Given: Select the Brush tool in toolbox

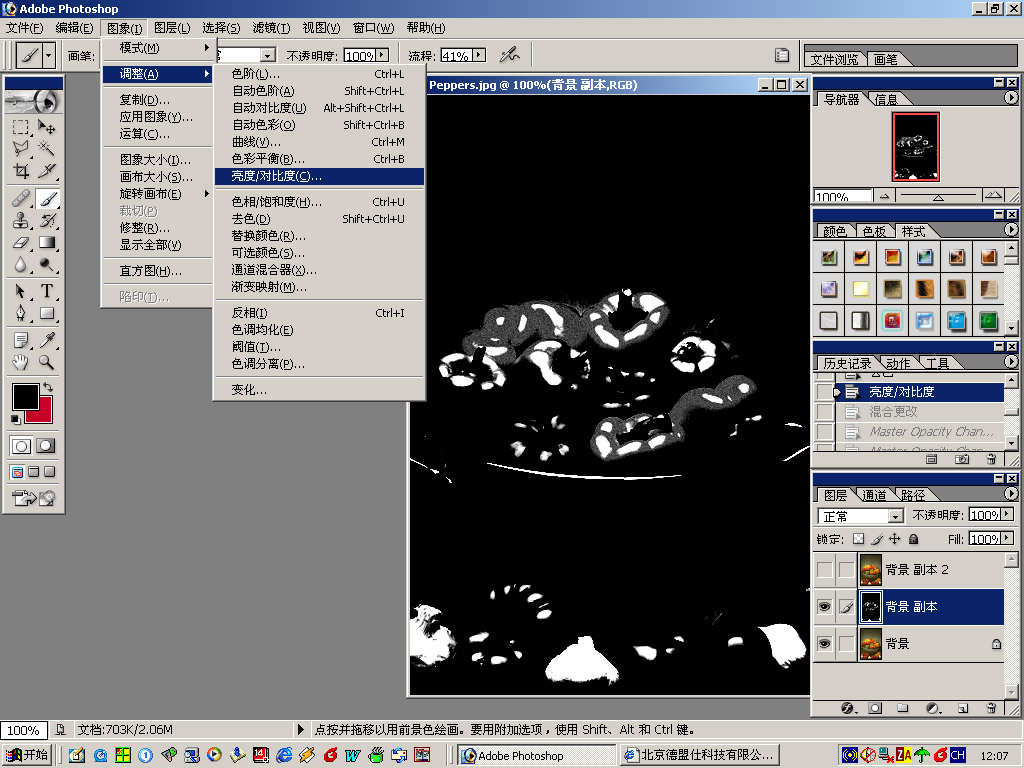Looking at the screenshot, I should coord(46,198).
